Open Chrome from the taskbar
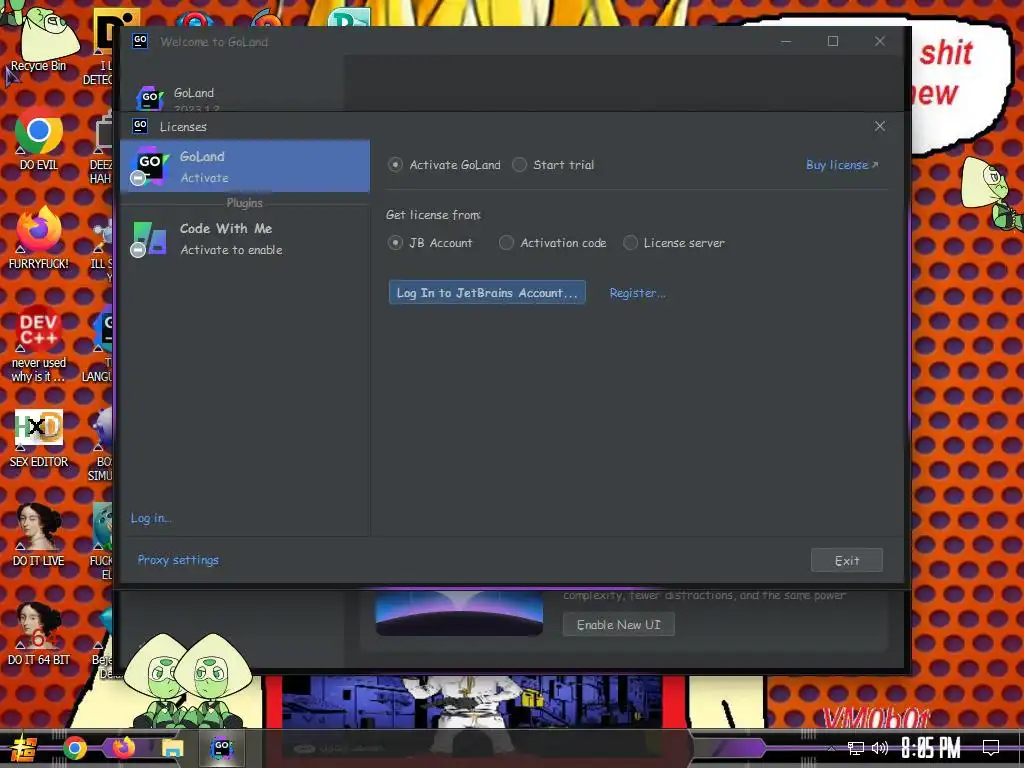The width and height of the screenshot is (1024, 768). pyautogui.click(x=75, y=748)
